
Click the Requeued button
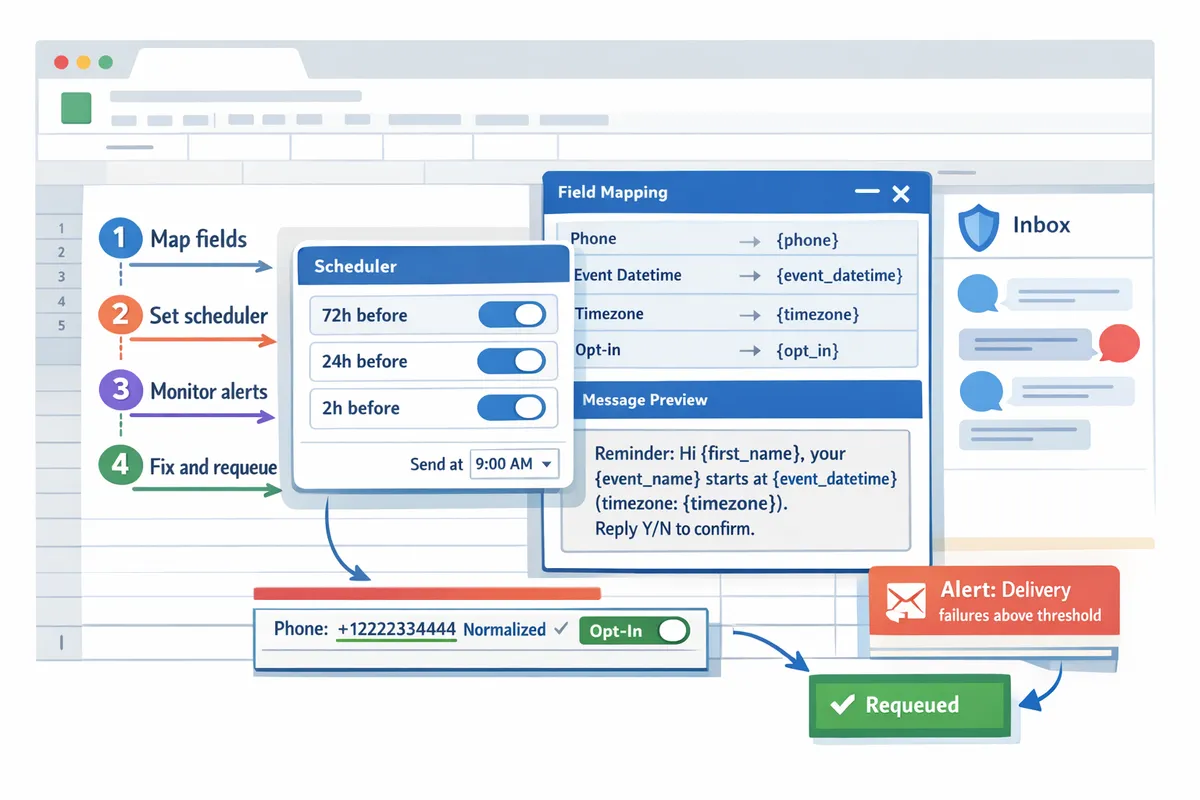pos(911,705)
